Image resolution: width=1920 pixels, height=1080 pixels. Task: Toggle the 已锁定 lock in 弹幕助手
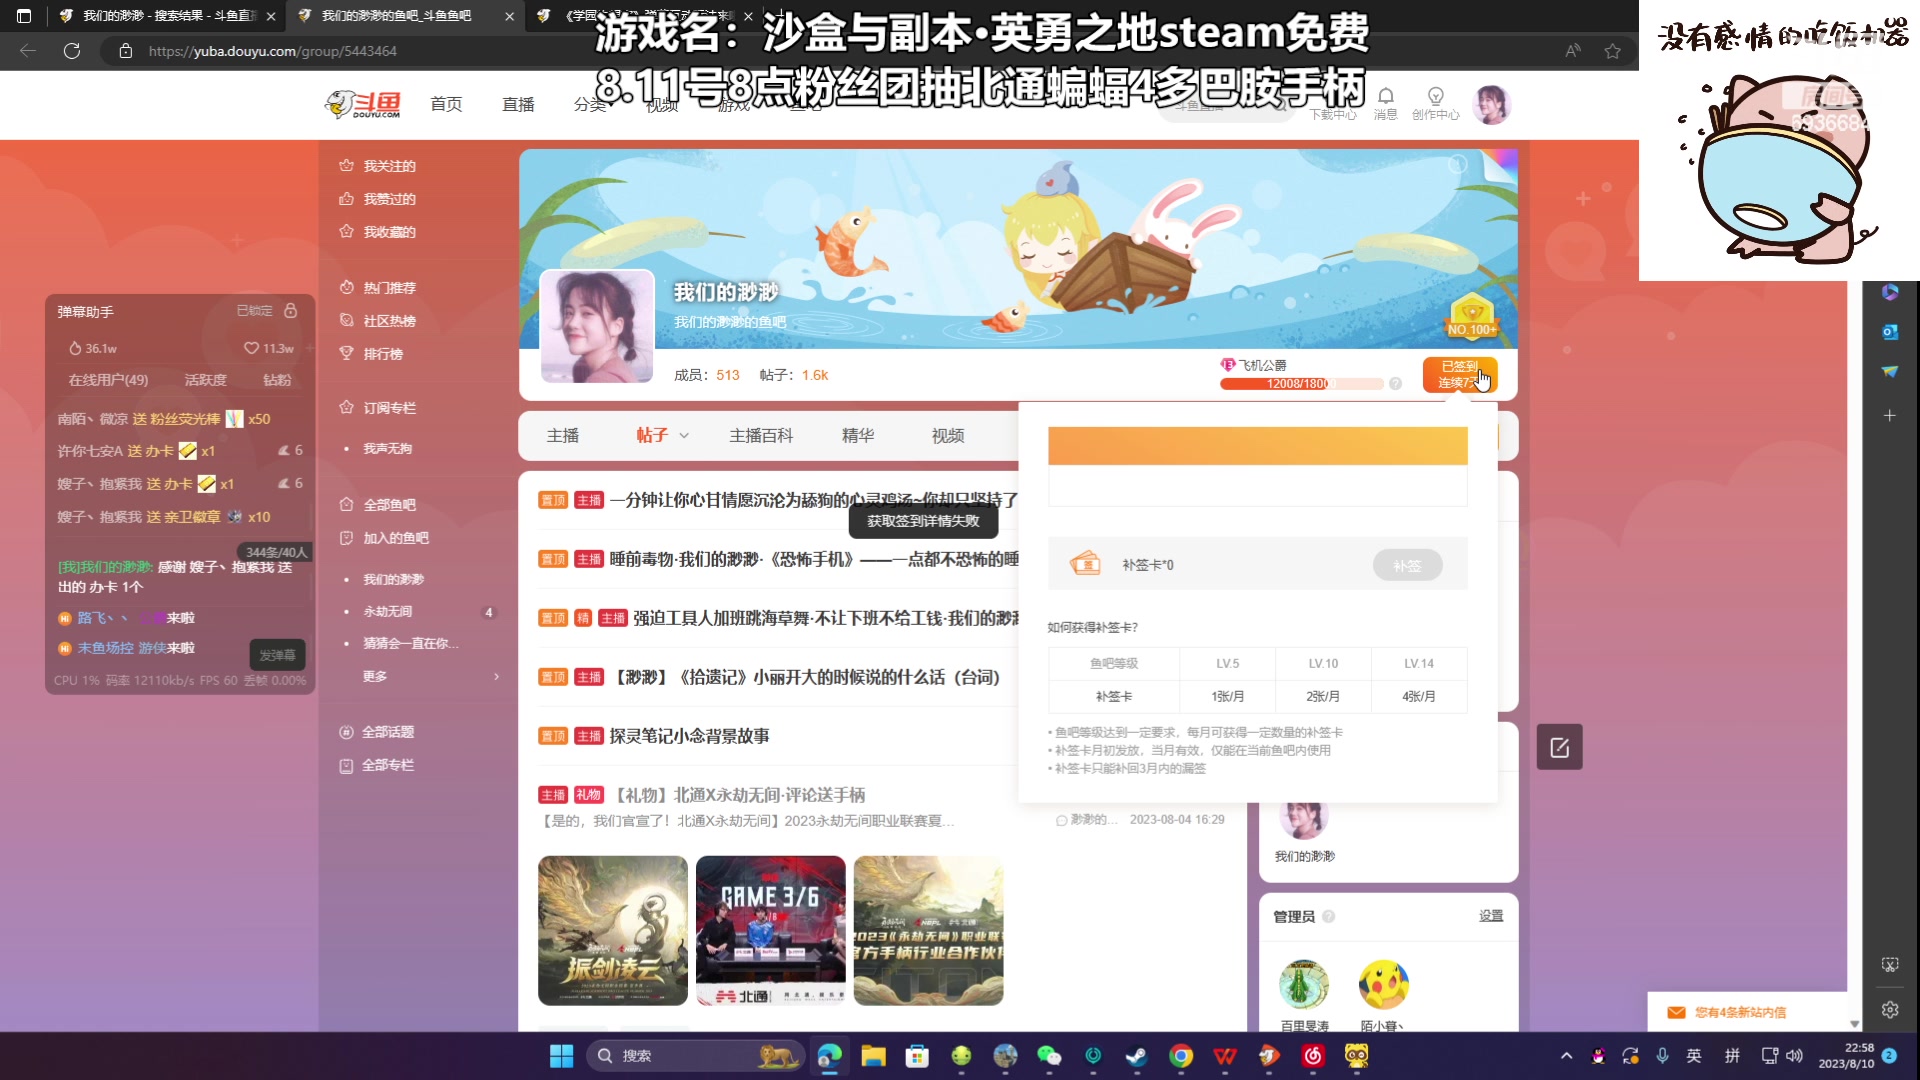(x=290, y=311)
